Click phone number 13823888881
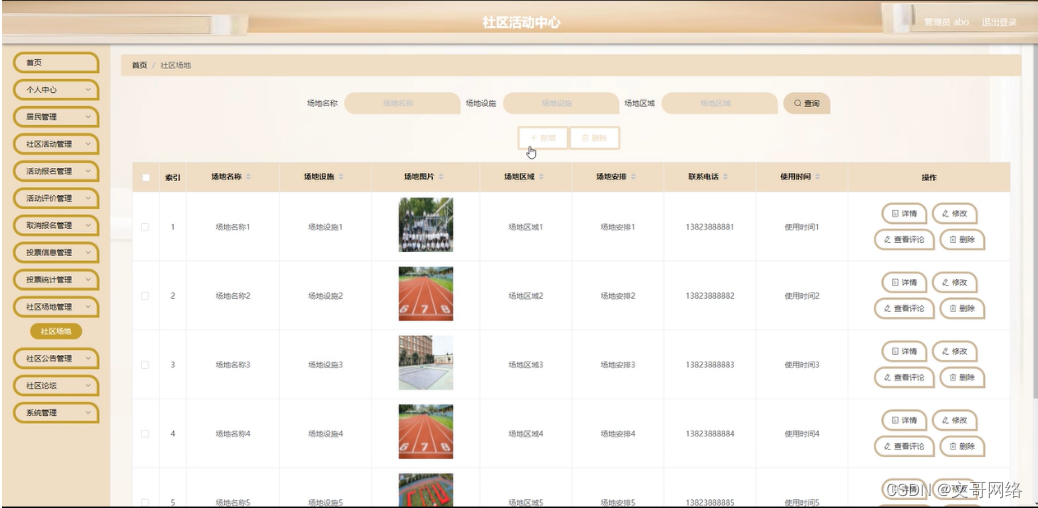This screenshot has width=1038, height=508. click(x=710, y=227)
